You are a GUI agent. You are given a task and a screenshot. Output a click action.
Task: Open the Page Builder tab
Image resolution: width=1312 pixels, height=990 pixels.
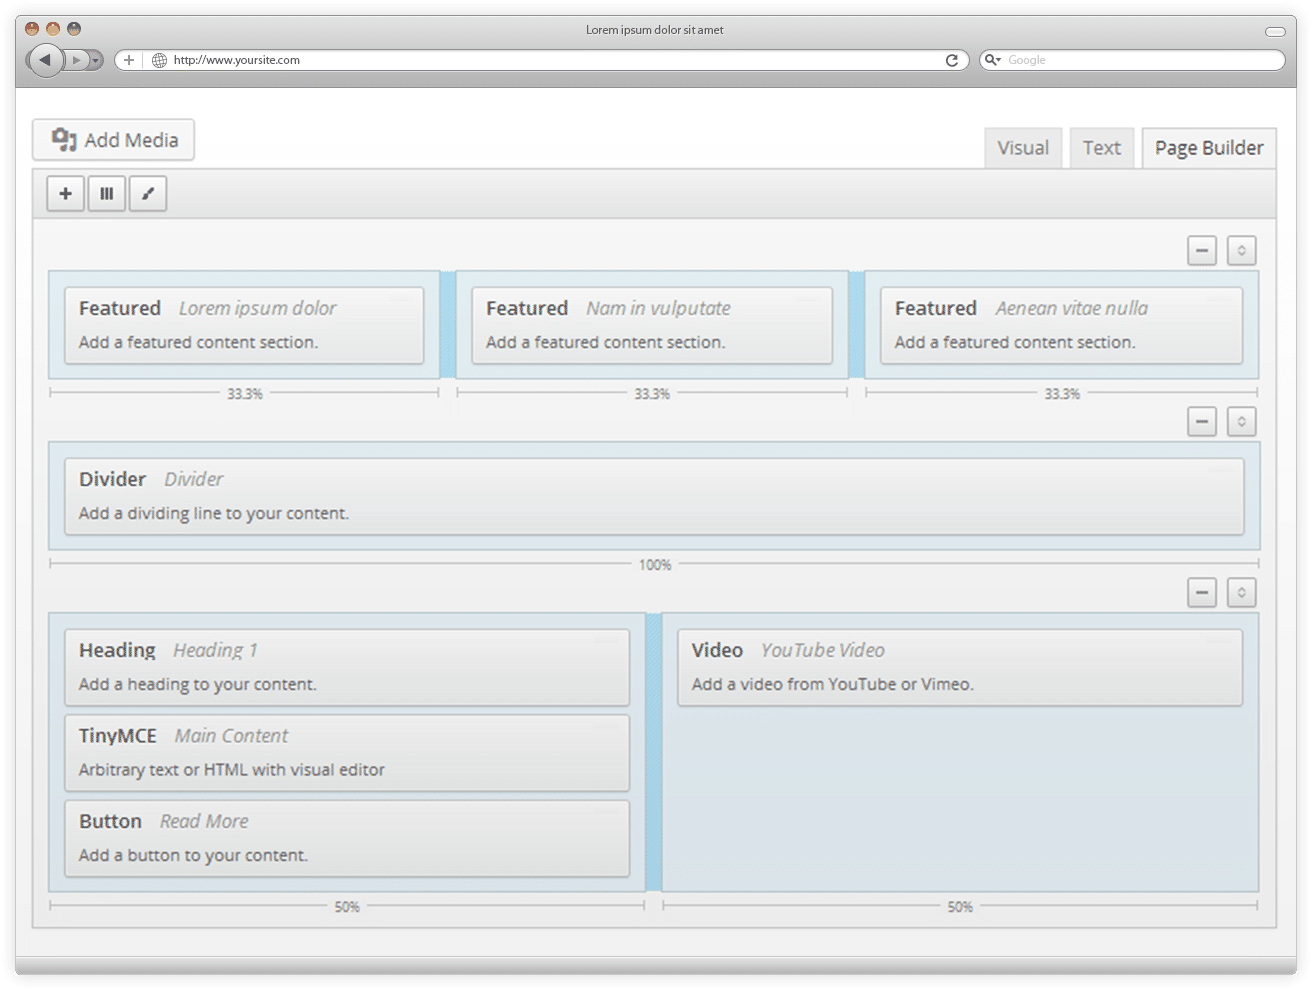[x=1209, y=148]
